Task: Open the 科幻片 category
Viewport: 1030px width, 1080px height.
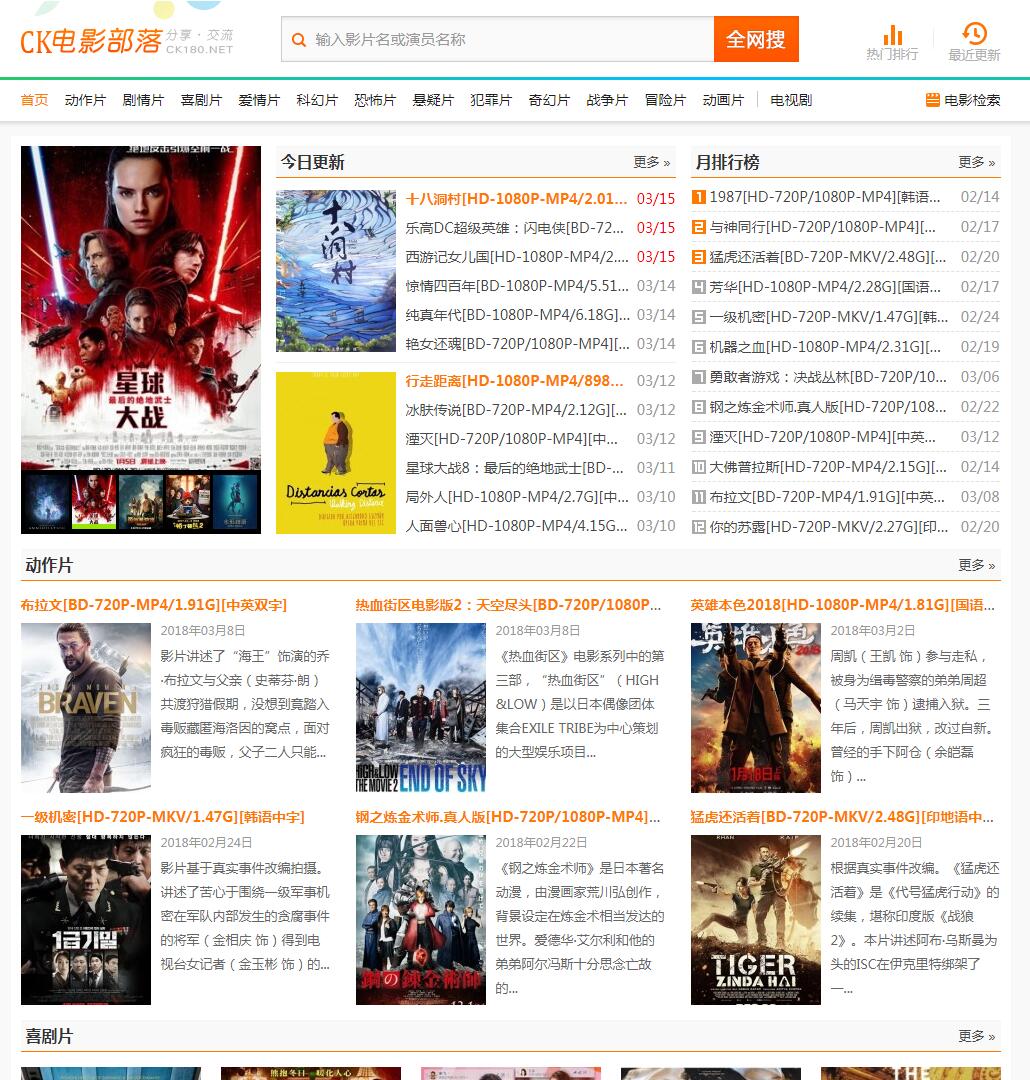Action: [x=317, y=100]
